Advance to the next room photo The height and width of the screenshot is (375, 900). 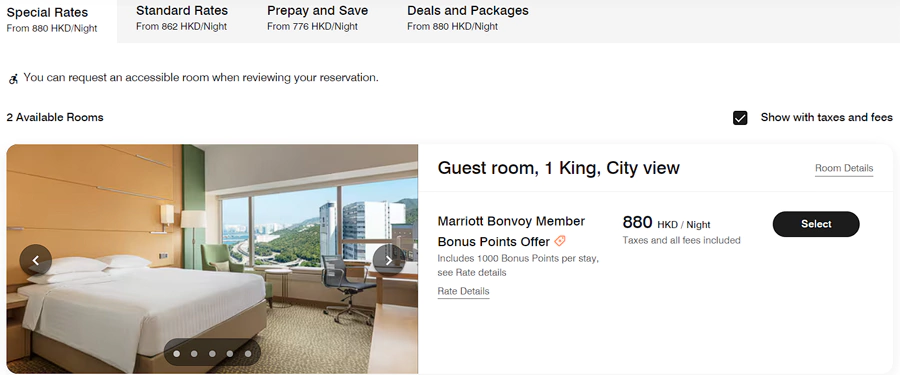389,260
